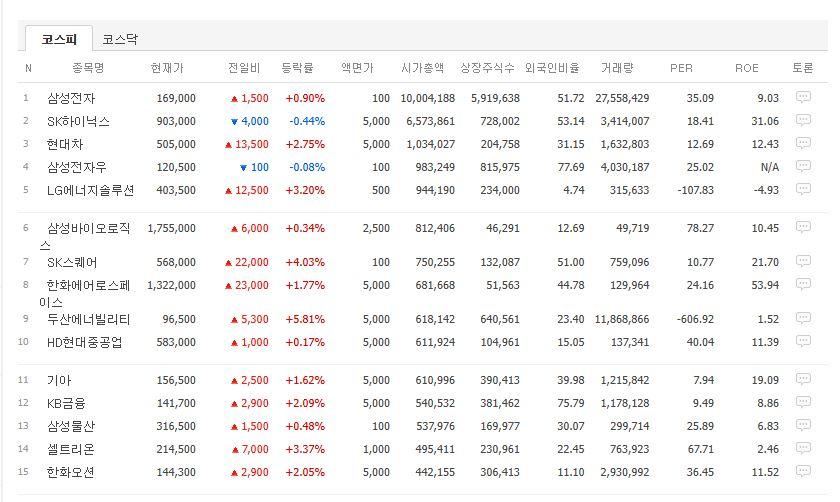Screen dimensions: 840x502
Task: Open the 삼성바이오로직스 stock link
Action: (x=86, y=236)
